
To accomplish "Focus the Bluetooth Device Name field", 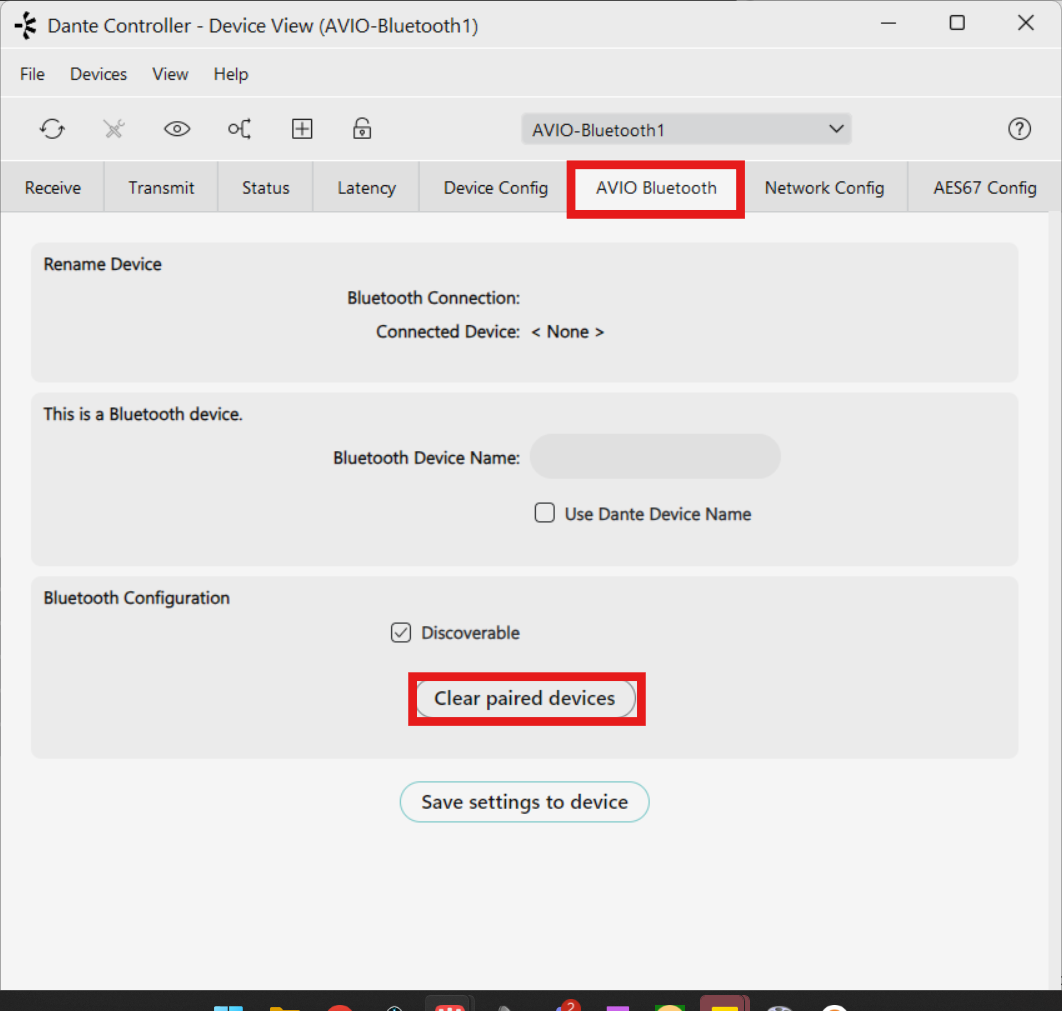I will [655, 457].
